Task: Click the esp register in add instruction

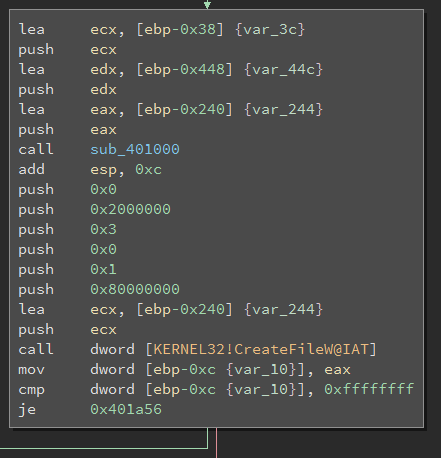Action: [x=103, y=170]
